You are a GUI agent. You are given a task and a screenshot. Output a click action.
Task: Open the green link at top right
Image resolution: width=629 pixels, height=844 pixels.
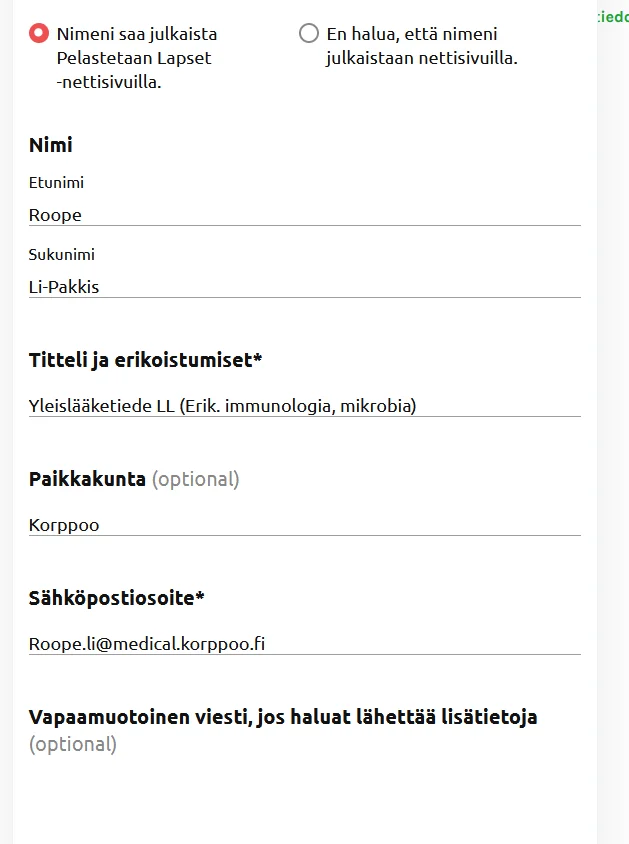(610, 17)
